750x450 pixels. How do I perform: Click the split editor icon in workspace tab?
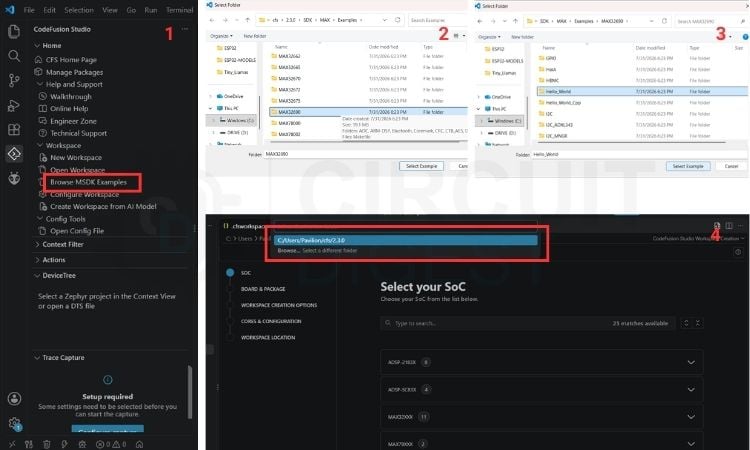coord(728,225)
